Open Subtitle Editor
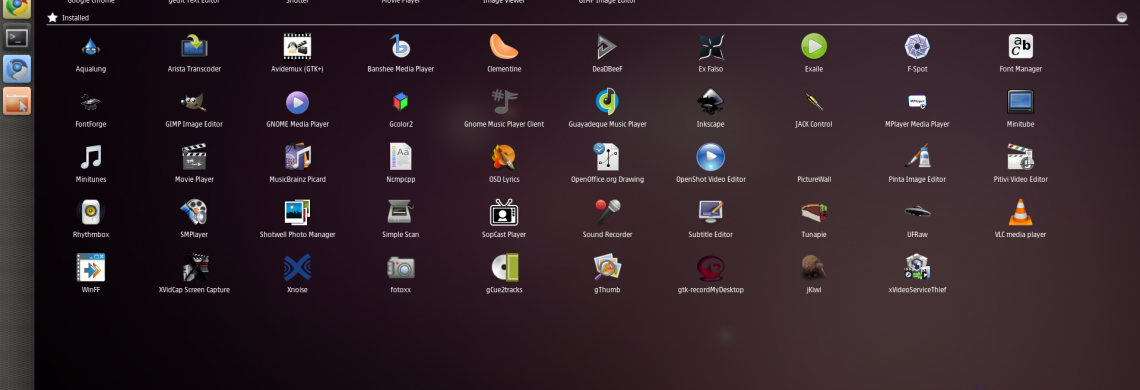The height and width of the screenshot is (390, 1140). pyautogui.click(x=710, y=213)
